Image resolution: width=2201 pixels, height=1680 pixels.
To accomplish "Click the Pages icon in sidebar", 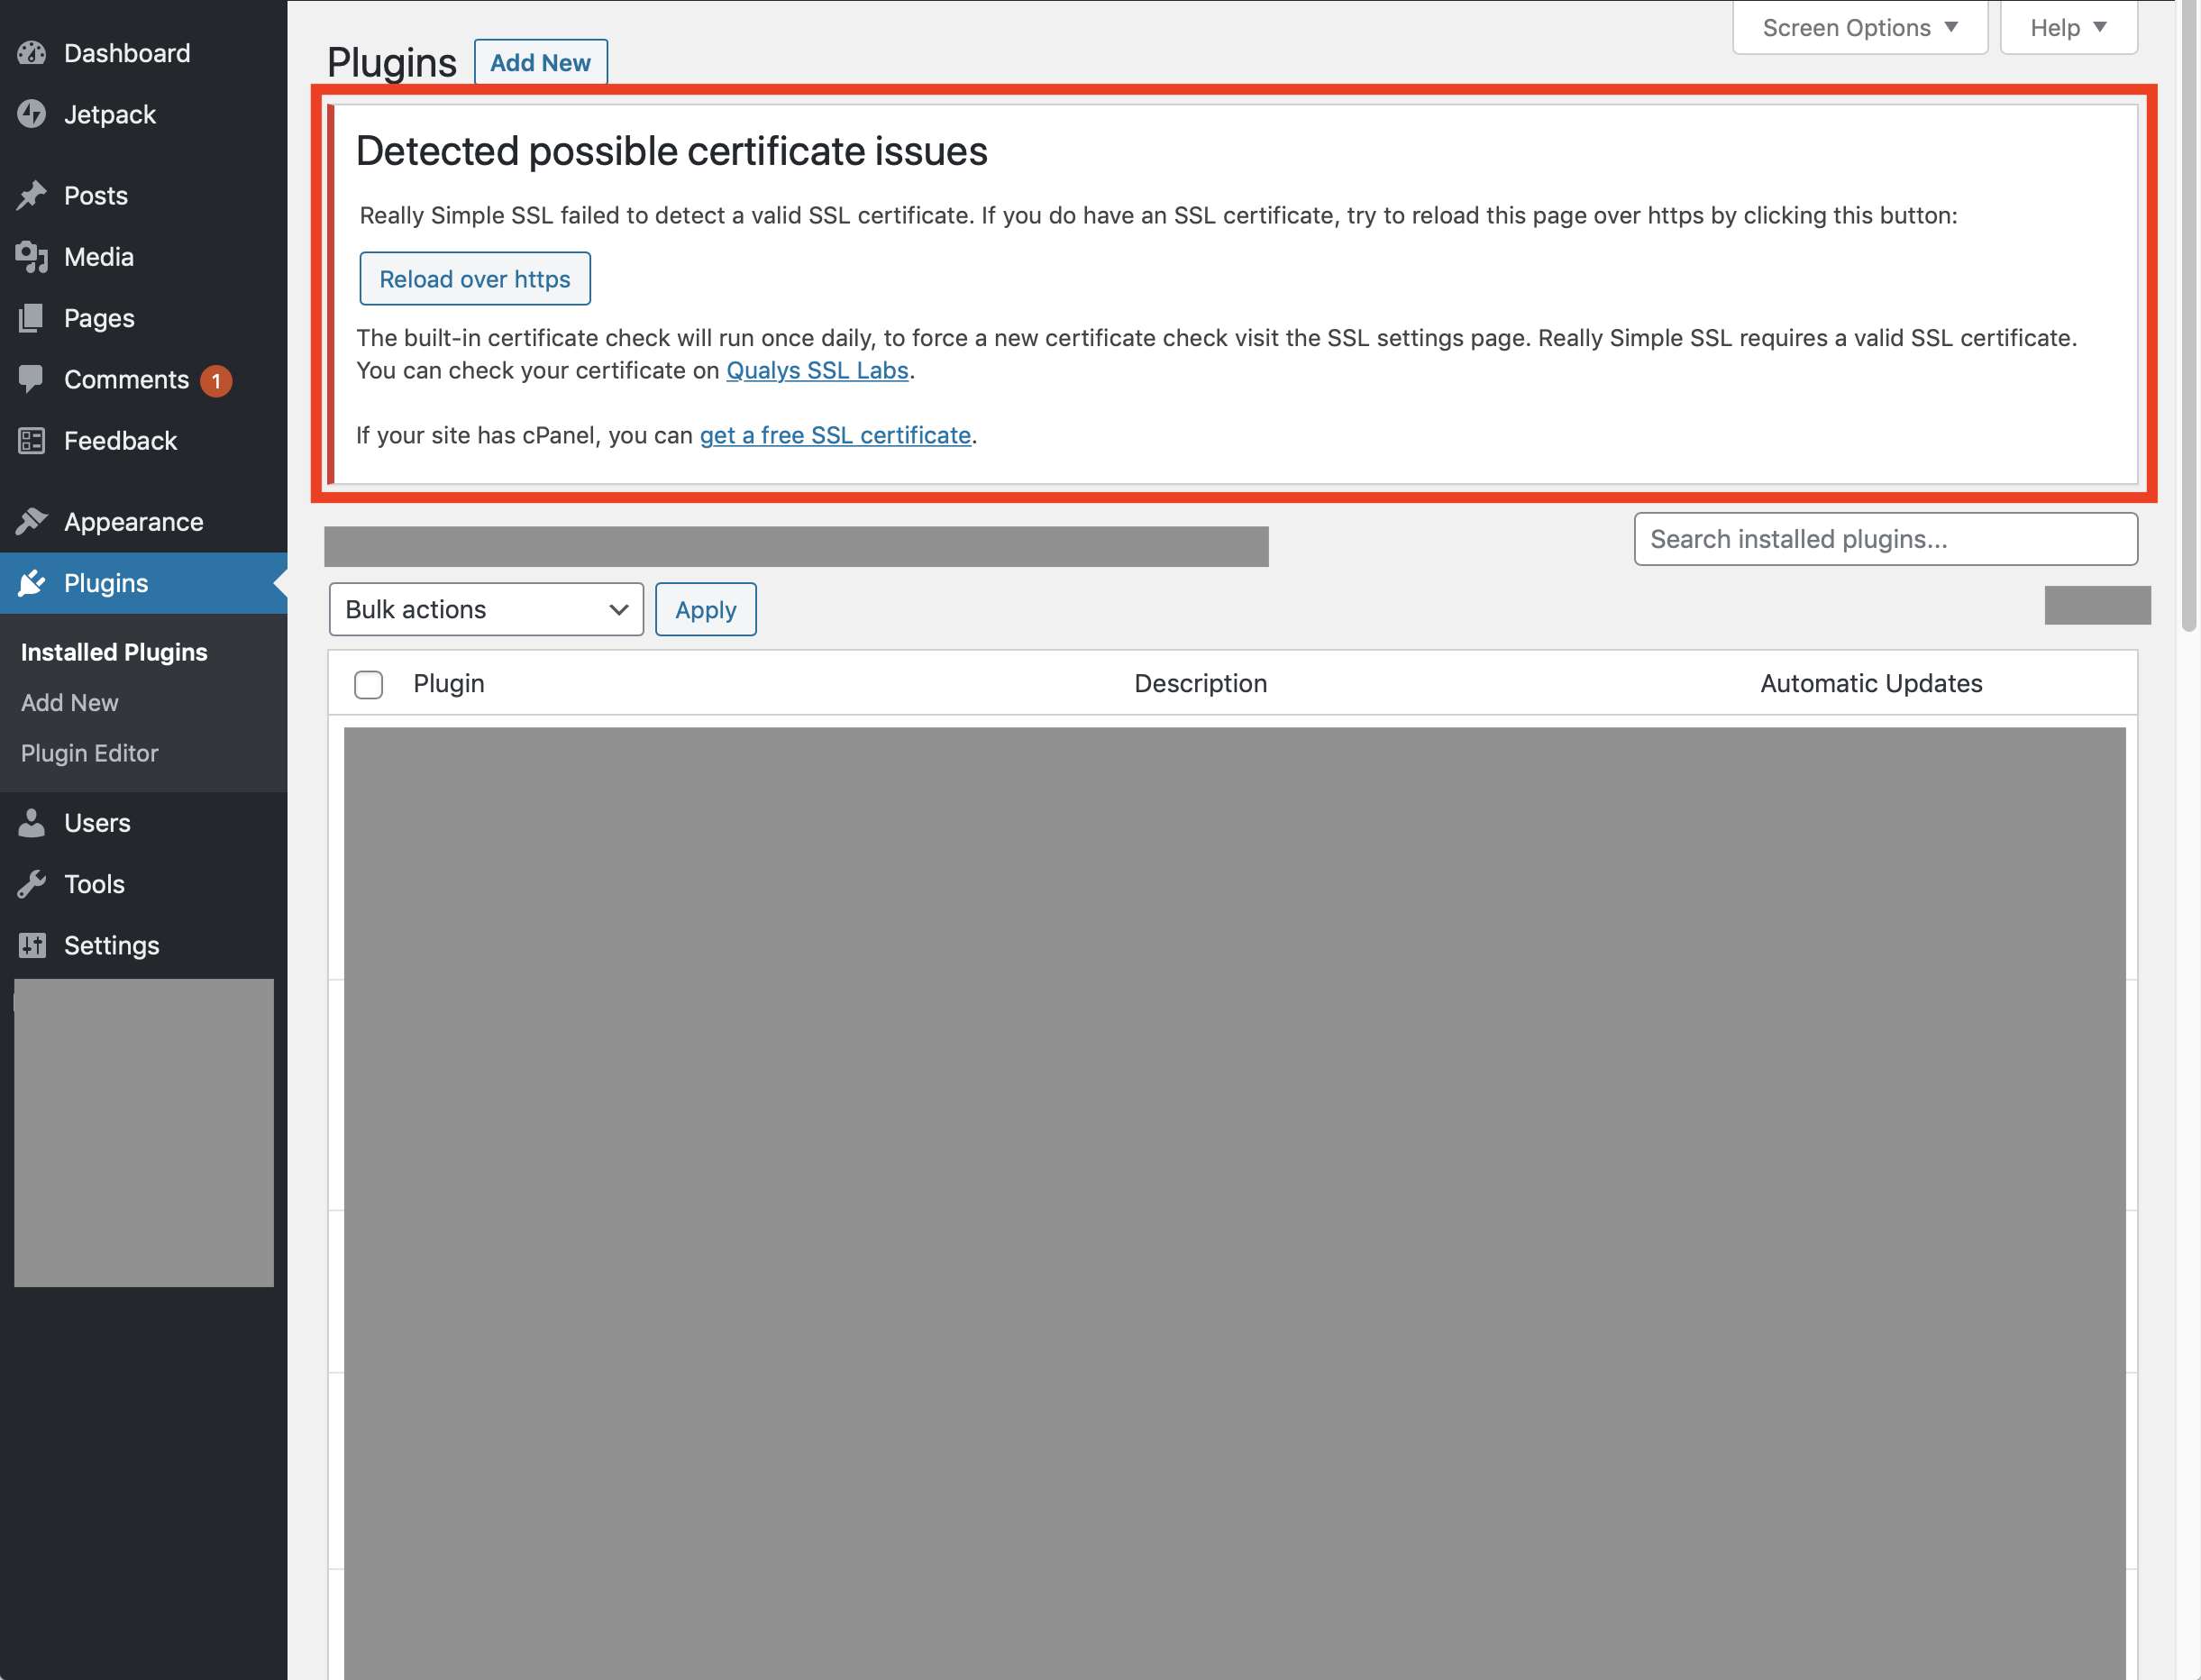I will pos(31,318).
